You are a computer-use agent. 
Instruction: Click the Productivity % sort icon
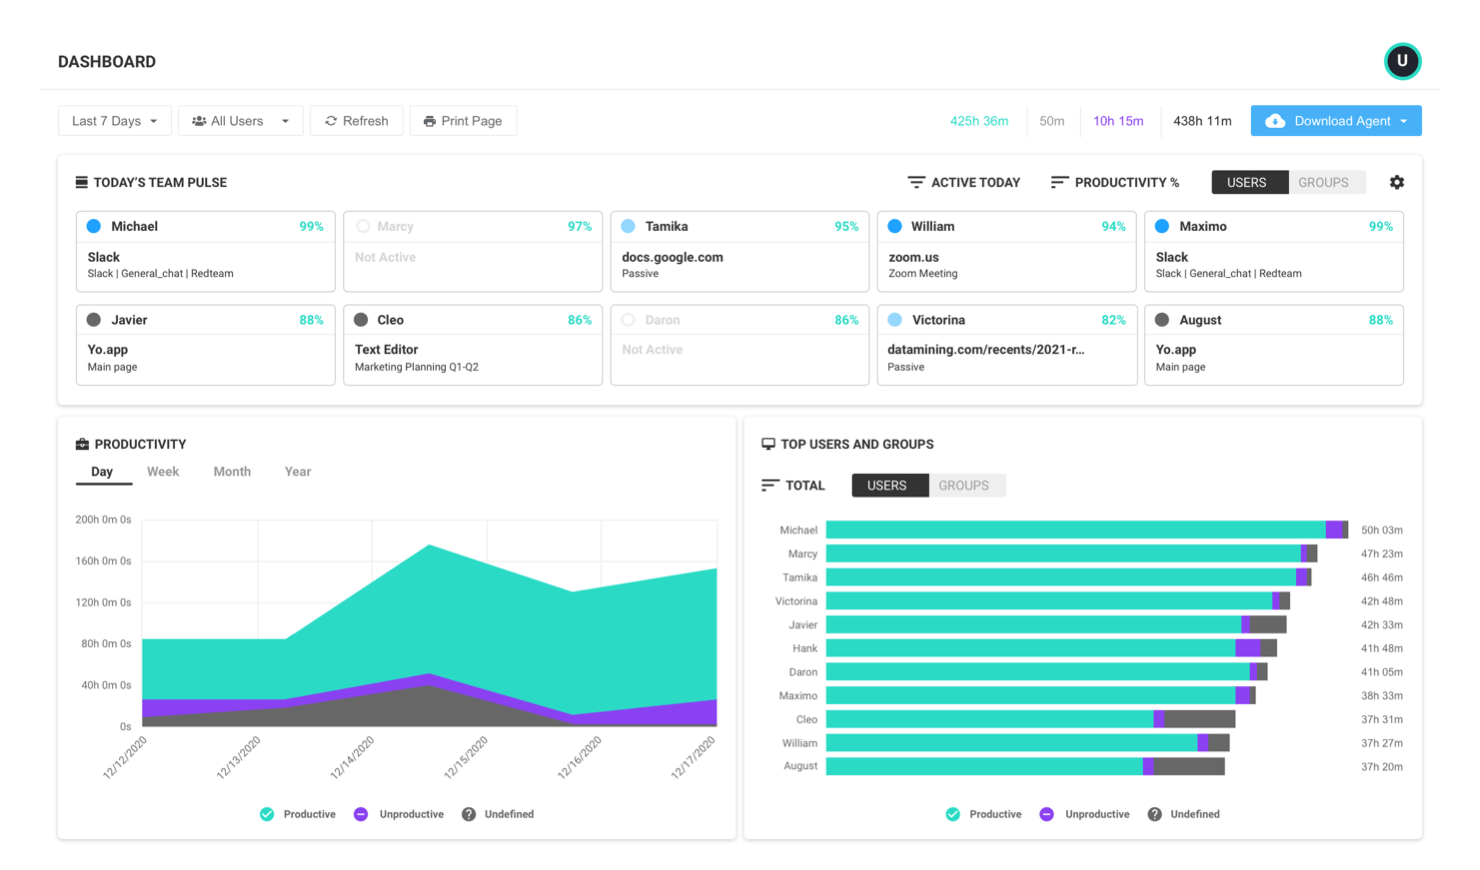[x=1057, y=182]
